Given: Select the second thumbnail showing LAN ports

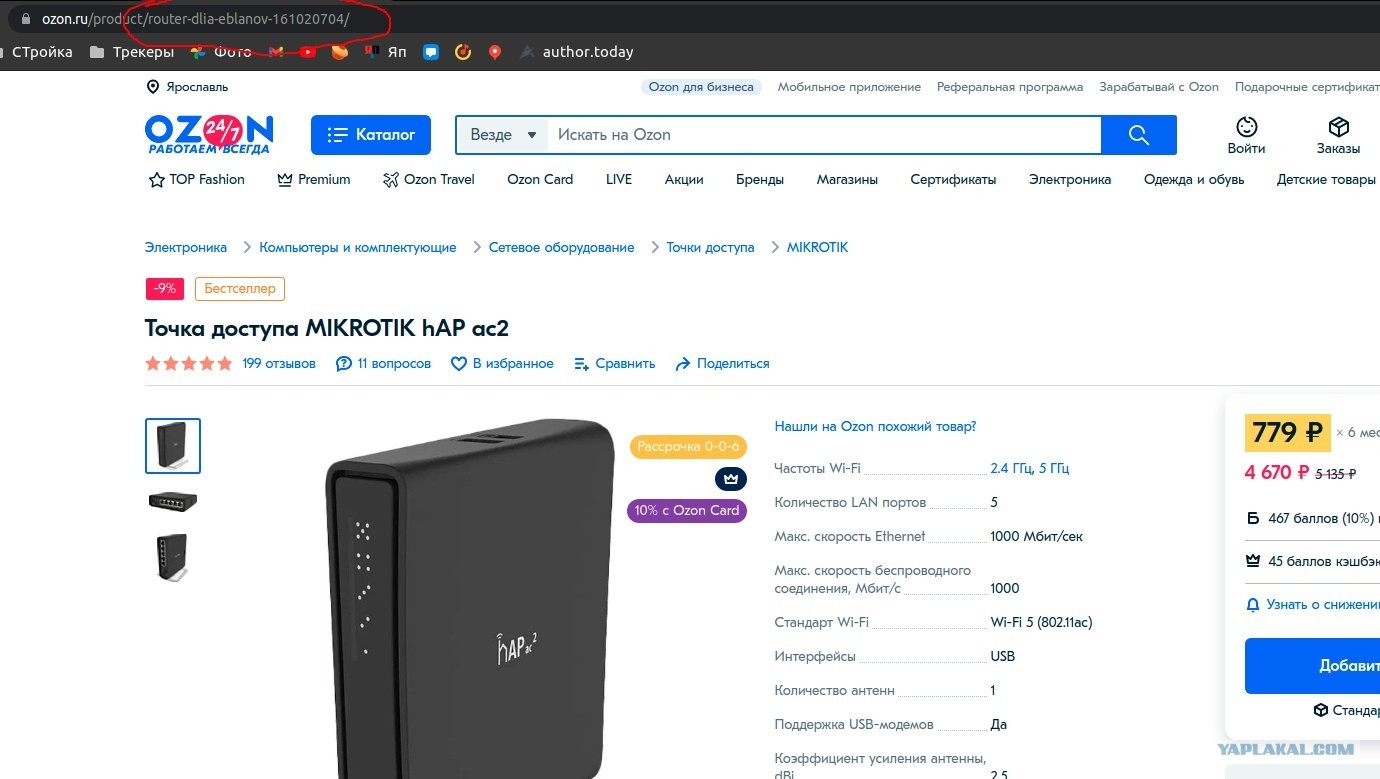Looking at the screenshot, I should tap(173, 501).
